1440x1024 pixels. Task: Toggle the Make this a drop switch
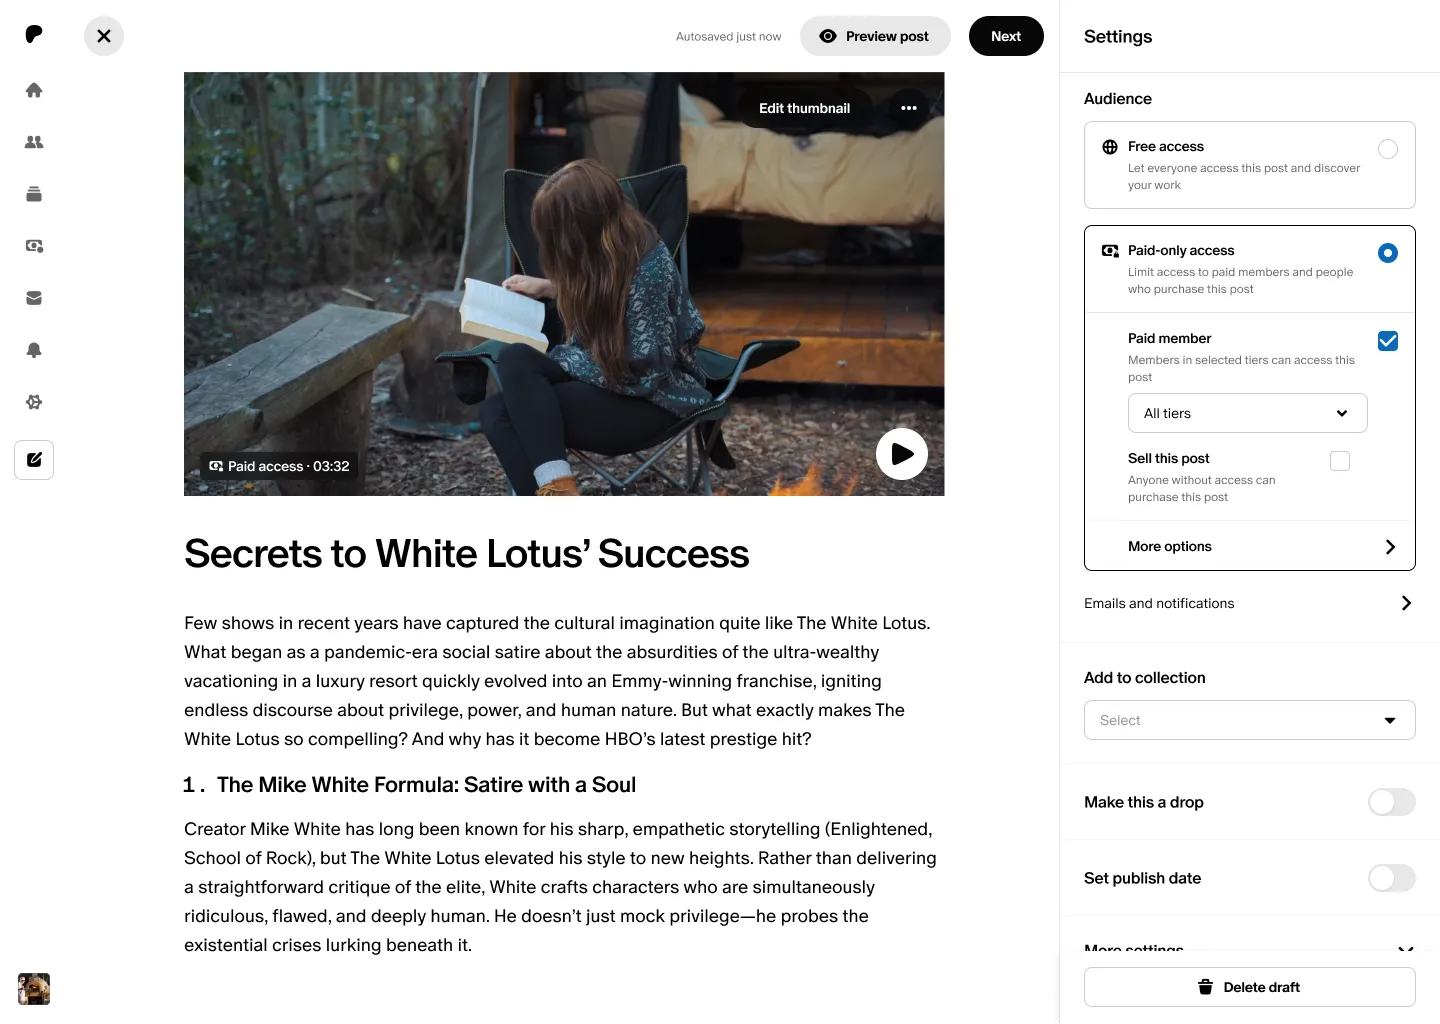[1392, 802]
